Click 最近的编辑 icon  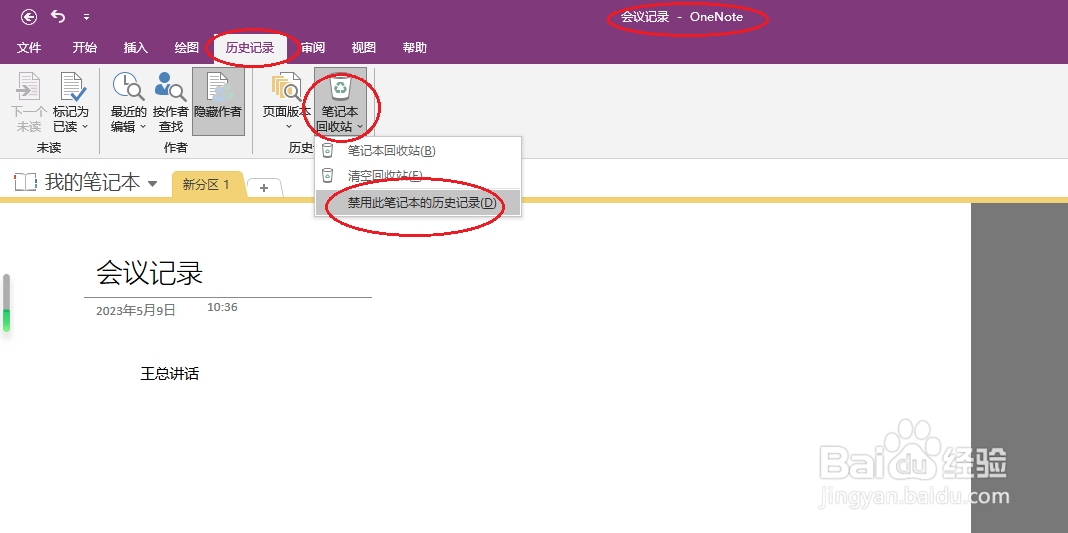[x=129, y=86]
